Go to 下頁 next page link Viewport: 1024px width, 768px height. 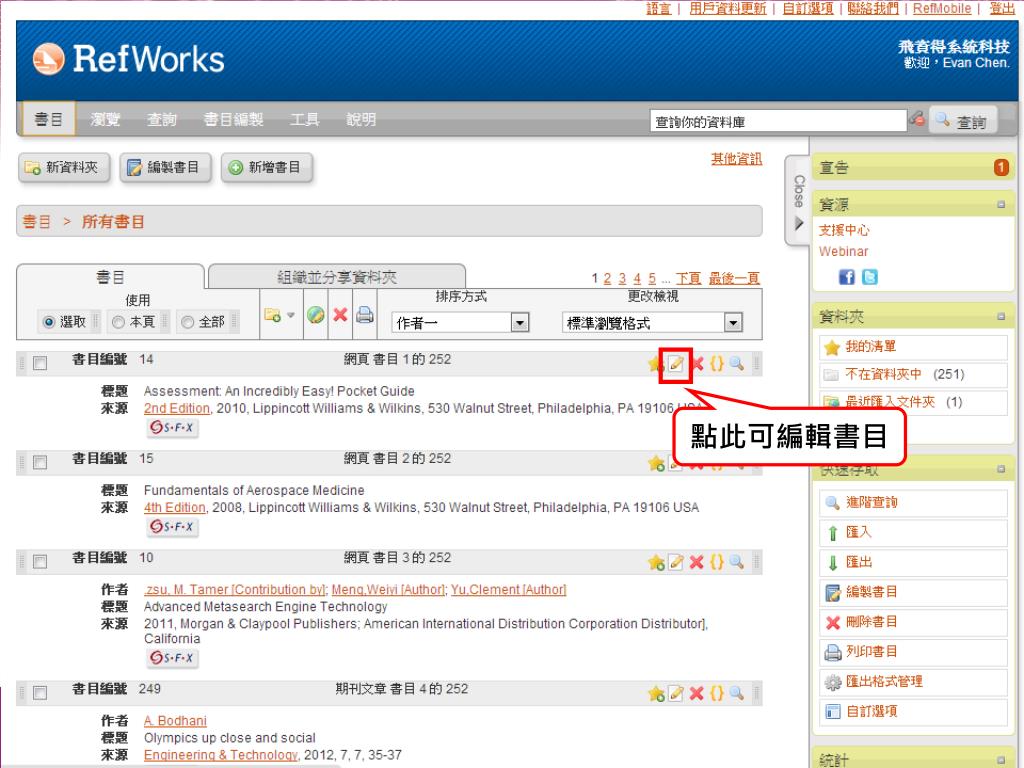(688, 278)
